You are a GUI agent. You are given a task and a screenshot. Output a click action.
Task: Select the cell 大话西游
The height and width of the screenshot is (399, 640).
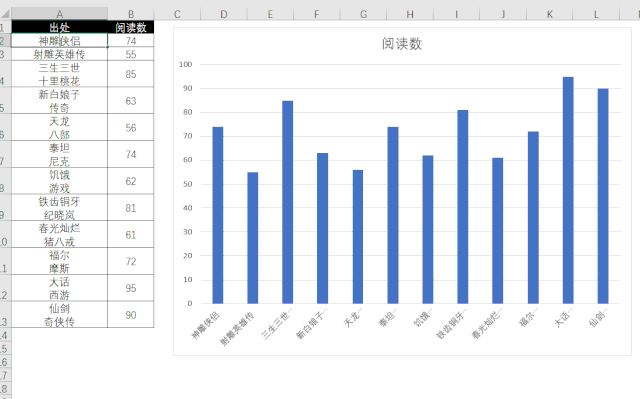[x=59, y=288]
